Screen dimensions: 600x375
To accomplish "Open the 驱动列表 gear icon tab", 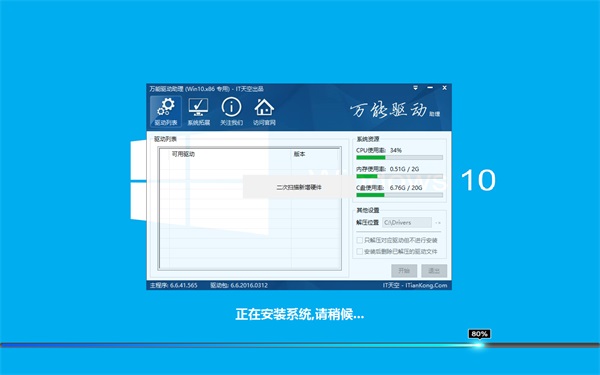I will click(166, 111).
